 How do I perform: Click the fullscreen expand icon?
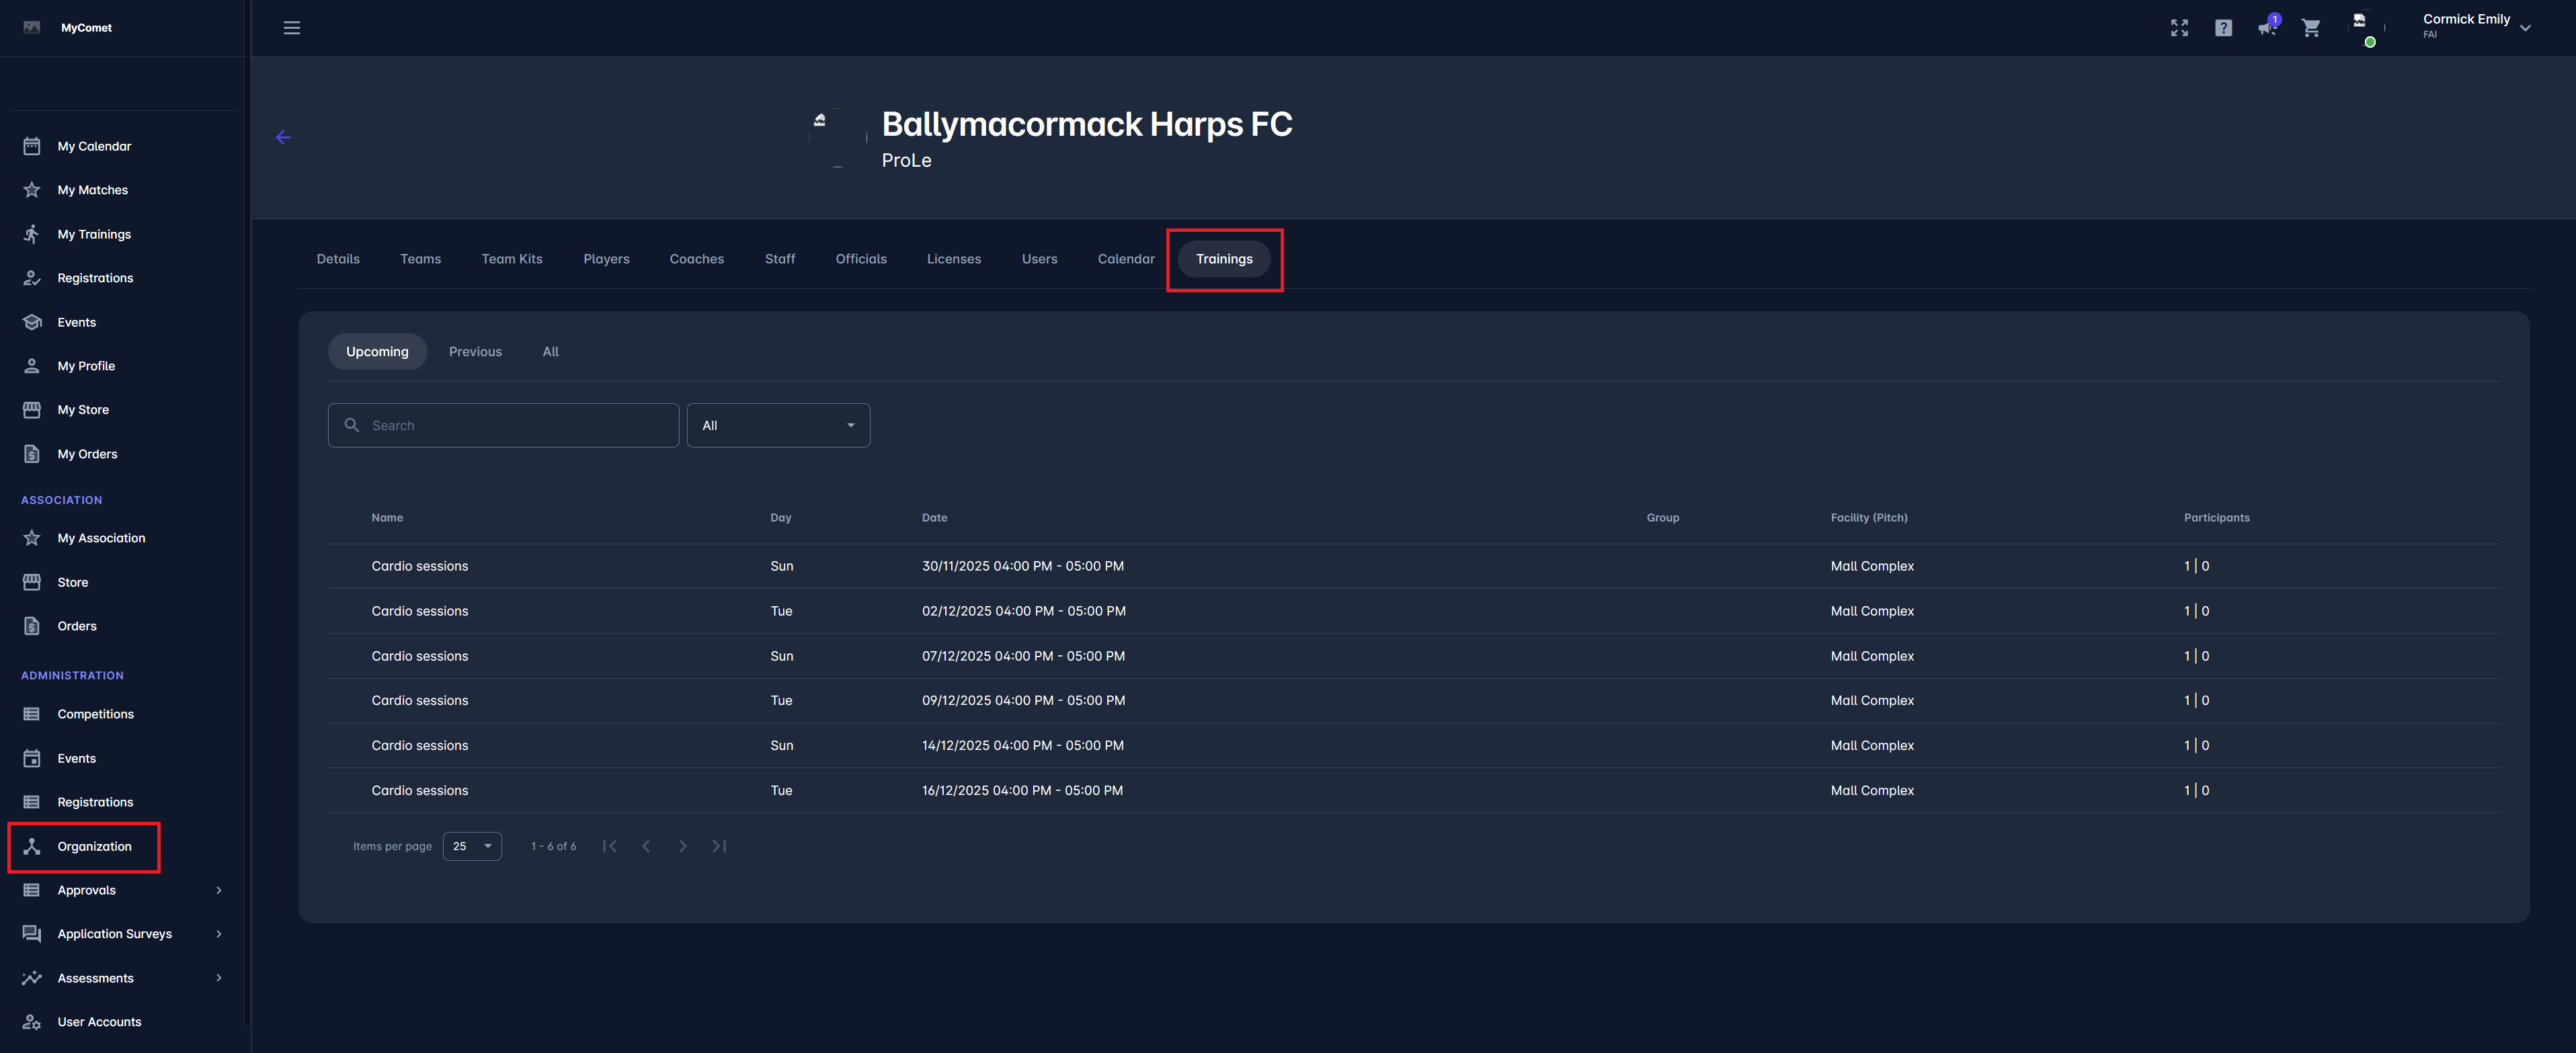pos(2179,28)
